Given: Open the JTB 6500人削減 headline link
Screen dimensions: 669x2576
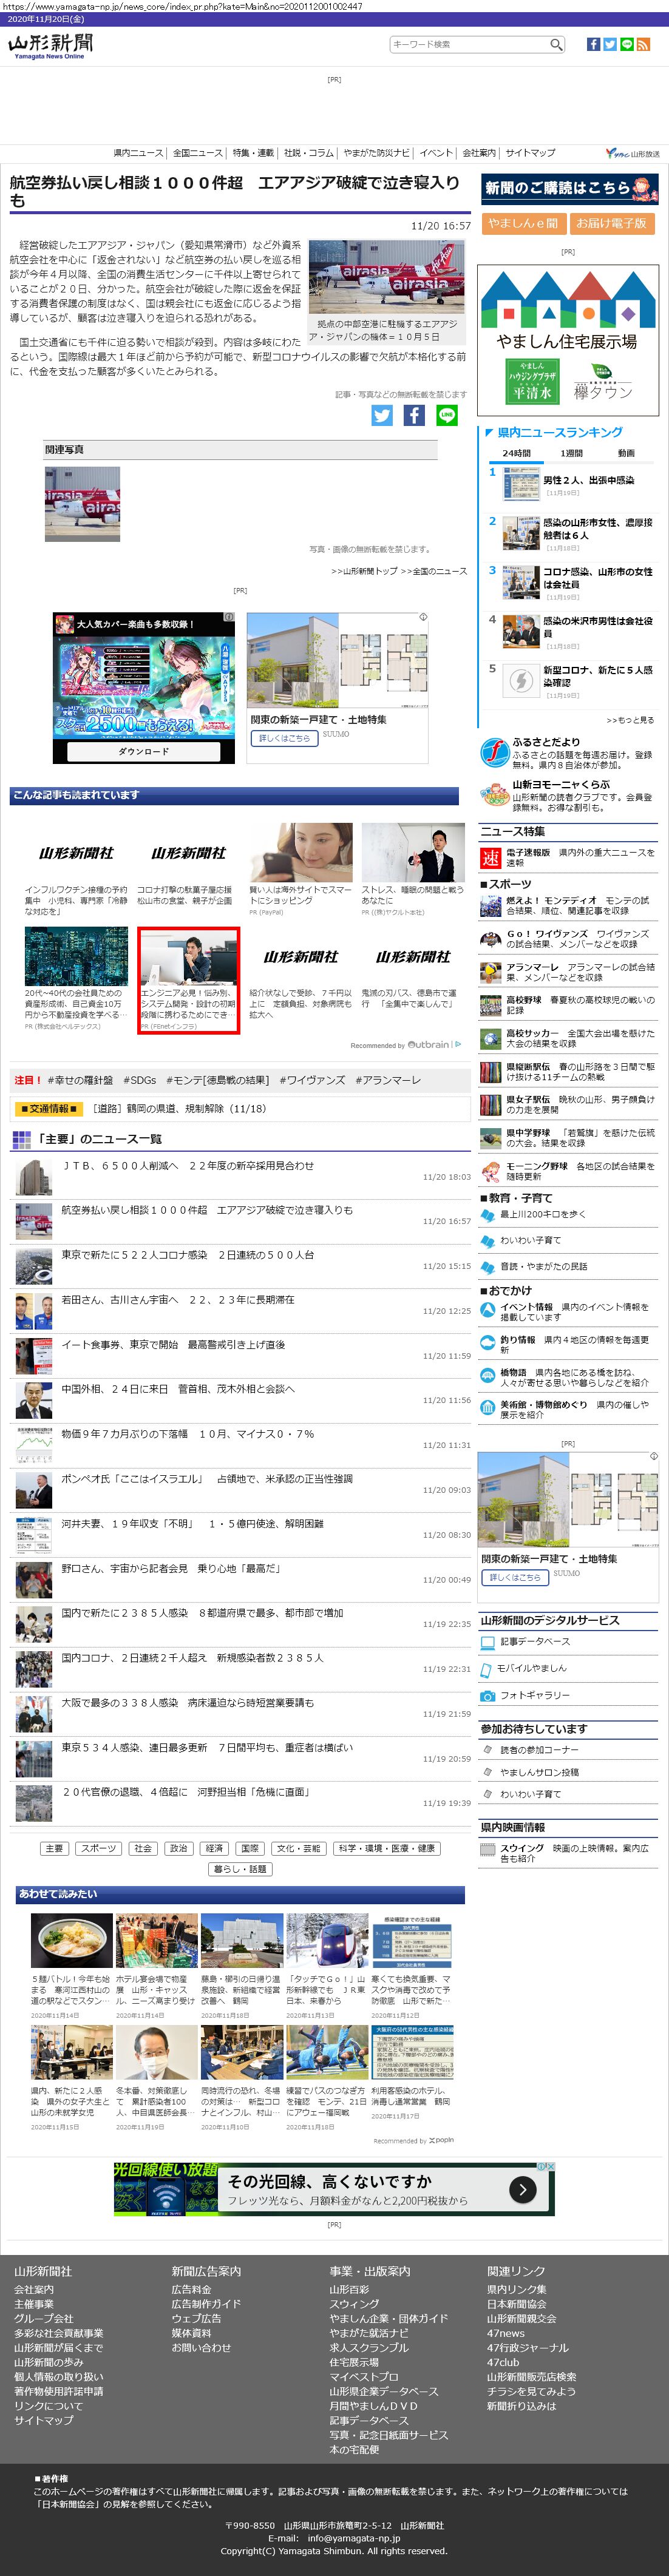Looking at the screenshot, I should 187,1165.
